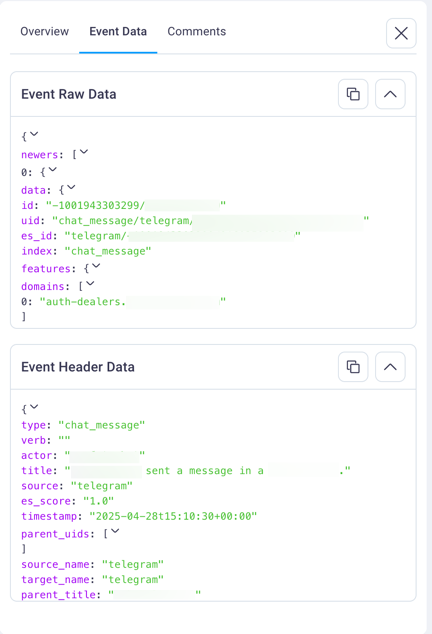This screenshot has width=432, height=634.
Task: Click the es_score value "1.0"
Action: coord(98,501)
